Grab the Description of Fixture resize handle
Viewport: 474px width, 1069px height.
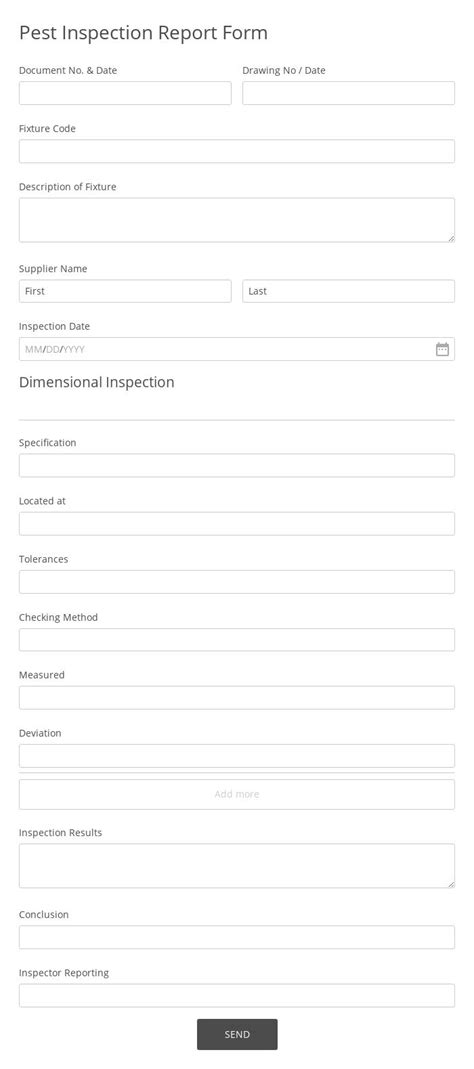coord(451,238)
